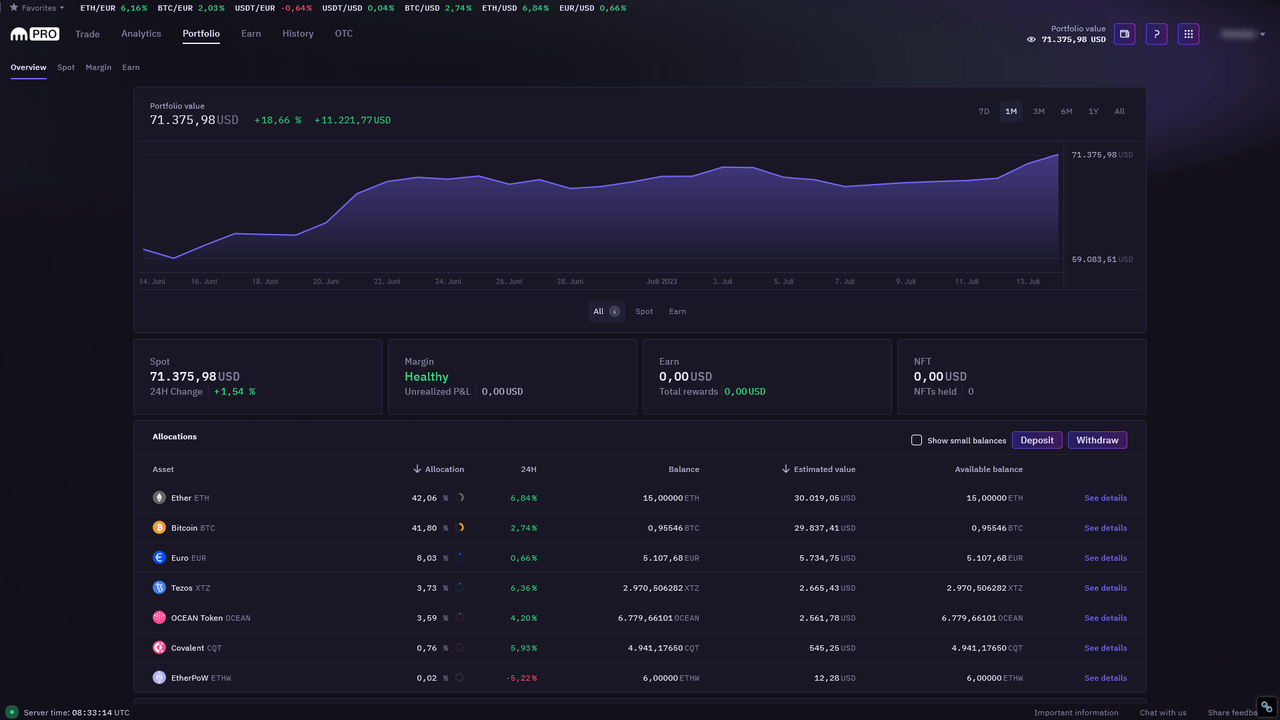The image size is (1280, 720).
Task: Sort by Allocation column
Action: pyautogui.click(x=438, y=469)
